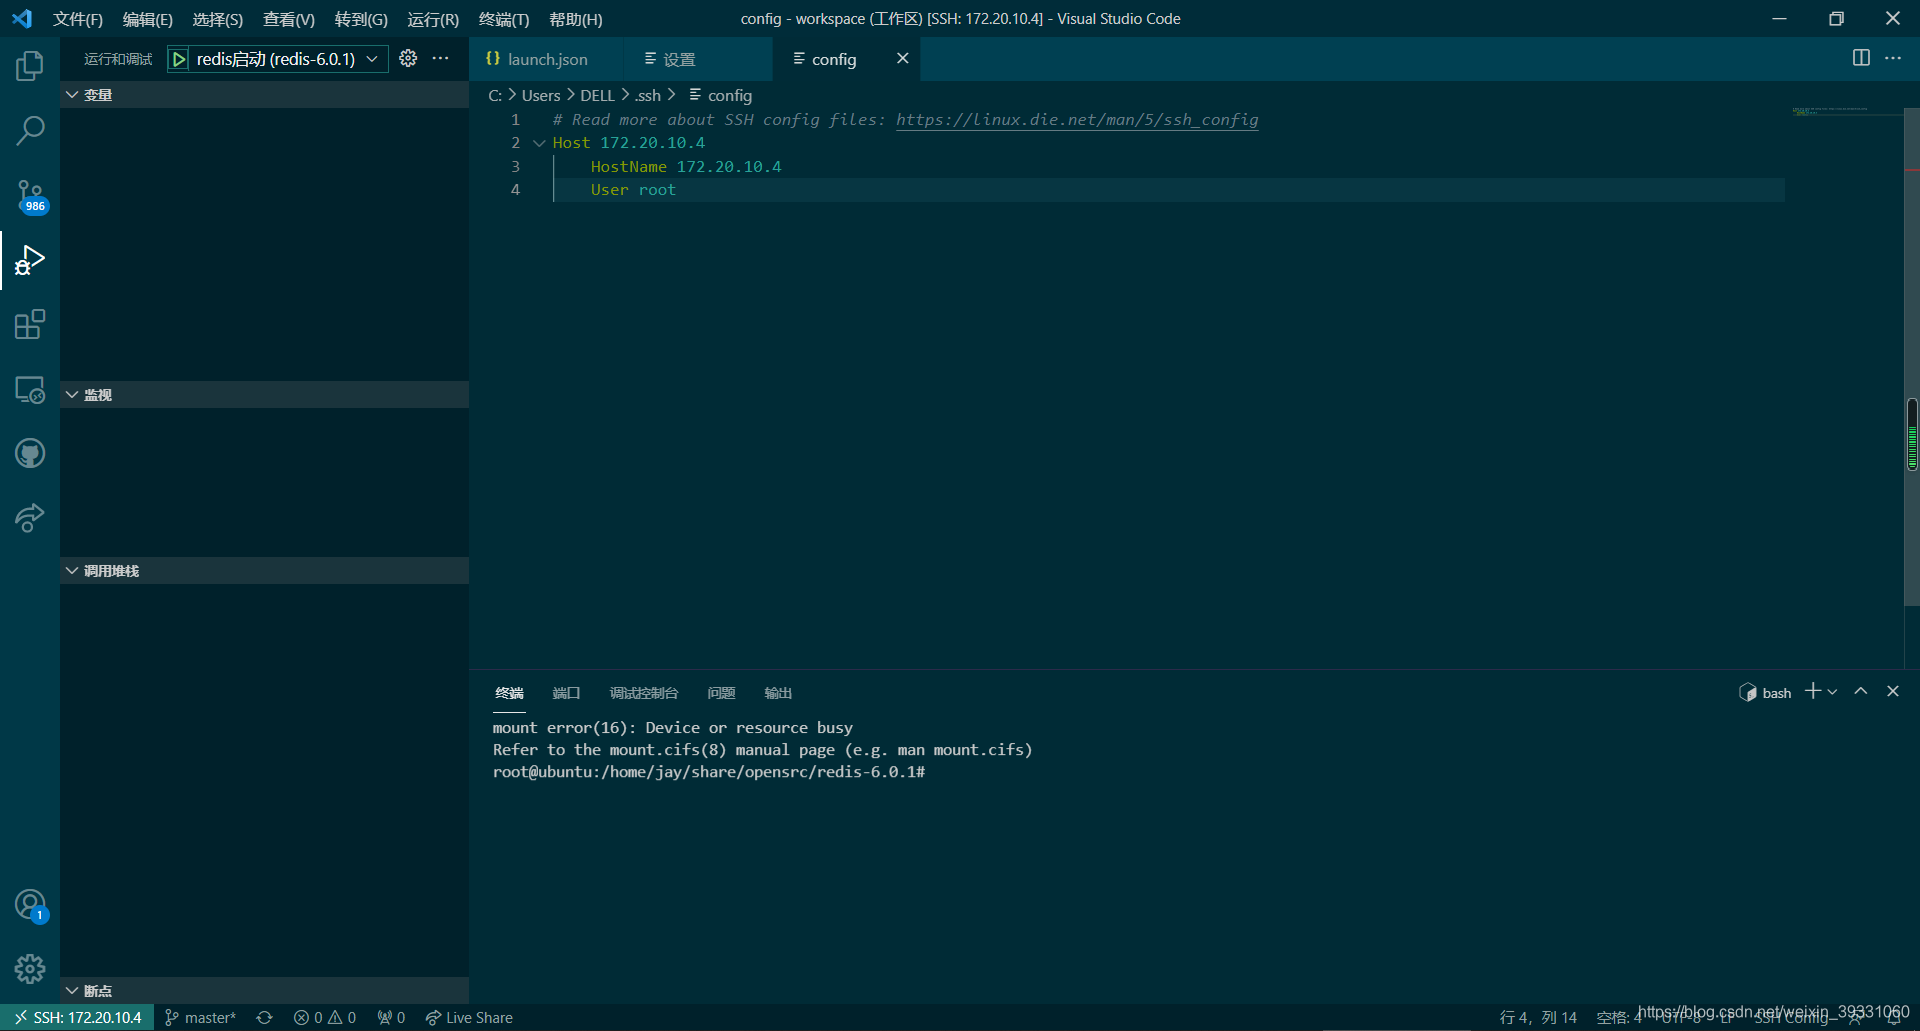Open the Live Share view in activity bar
The height and width of the screenshot is (1031, 1920).
(x=30, y=518)
